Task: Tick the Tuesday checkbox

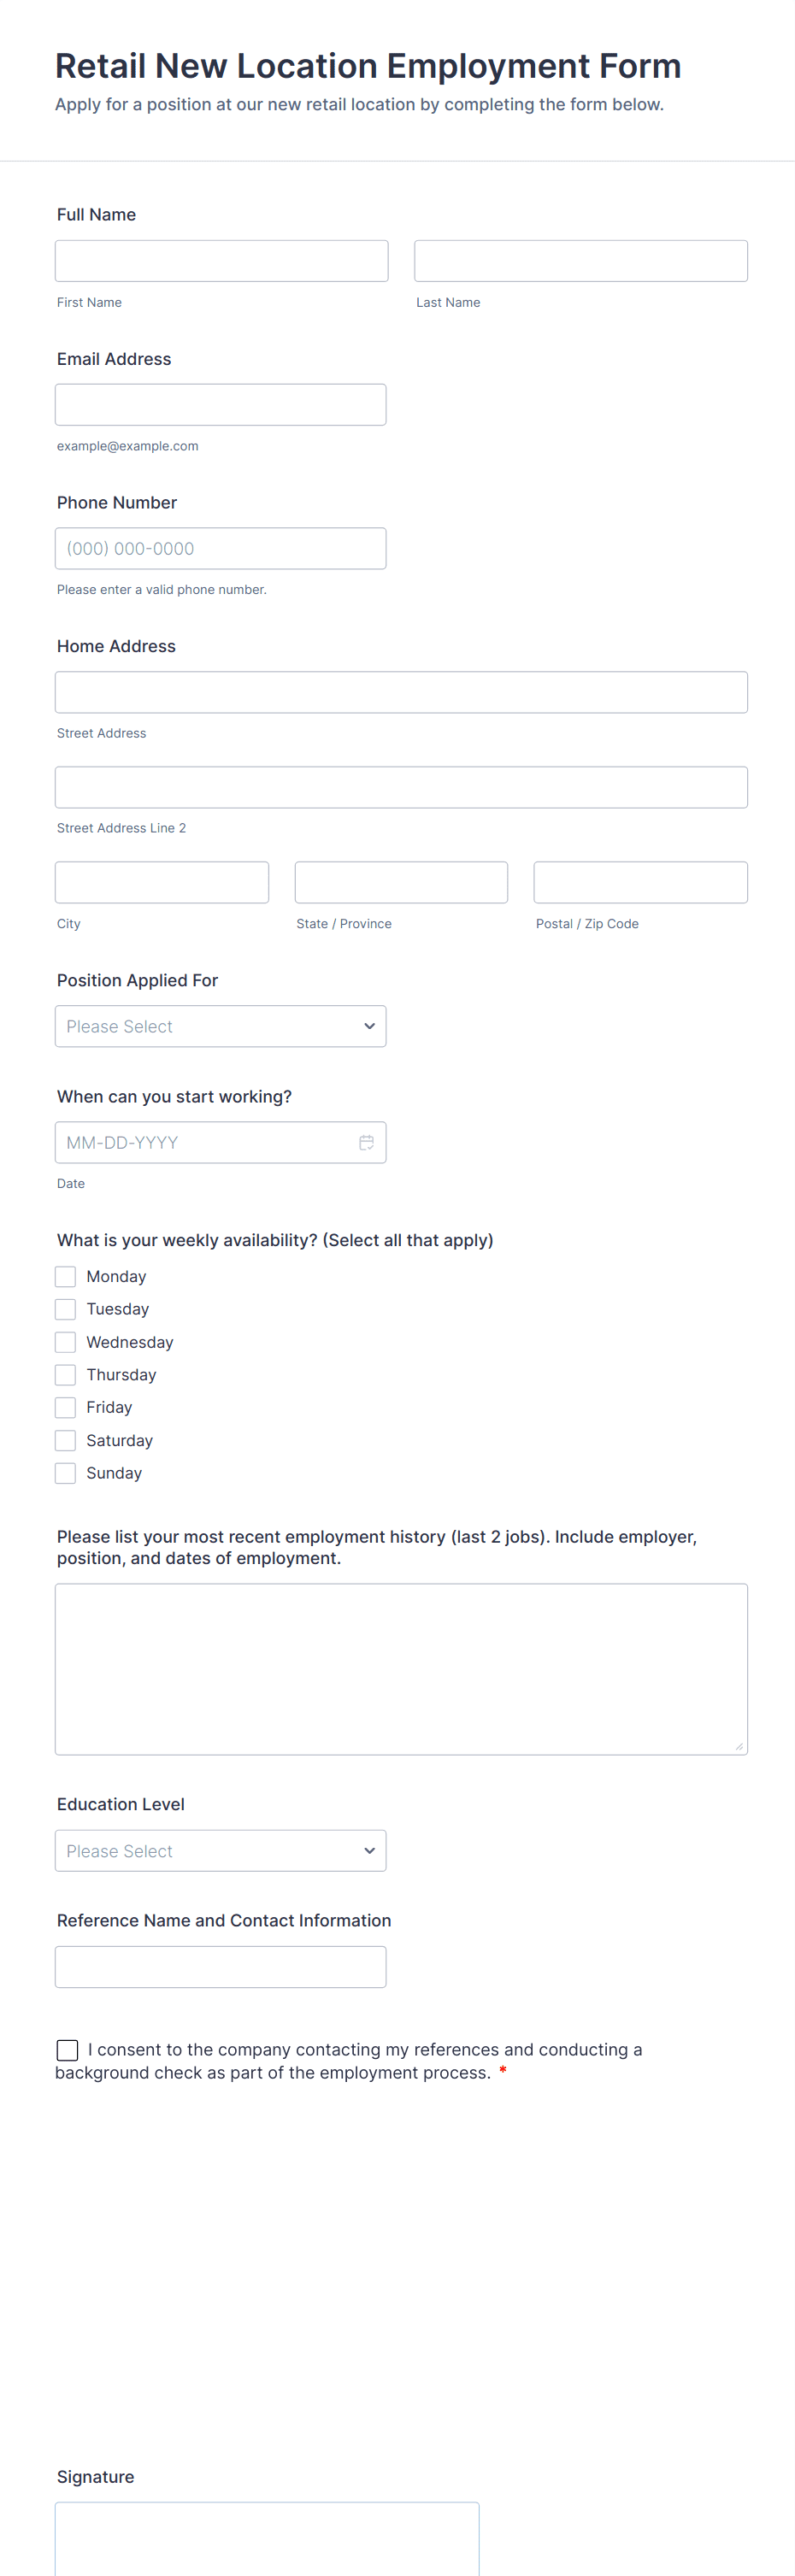Action: click(66, 1309)
